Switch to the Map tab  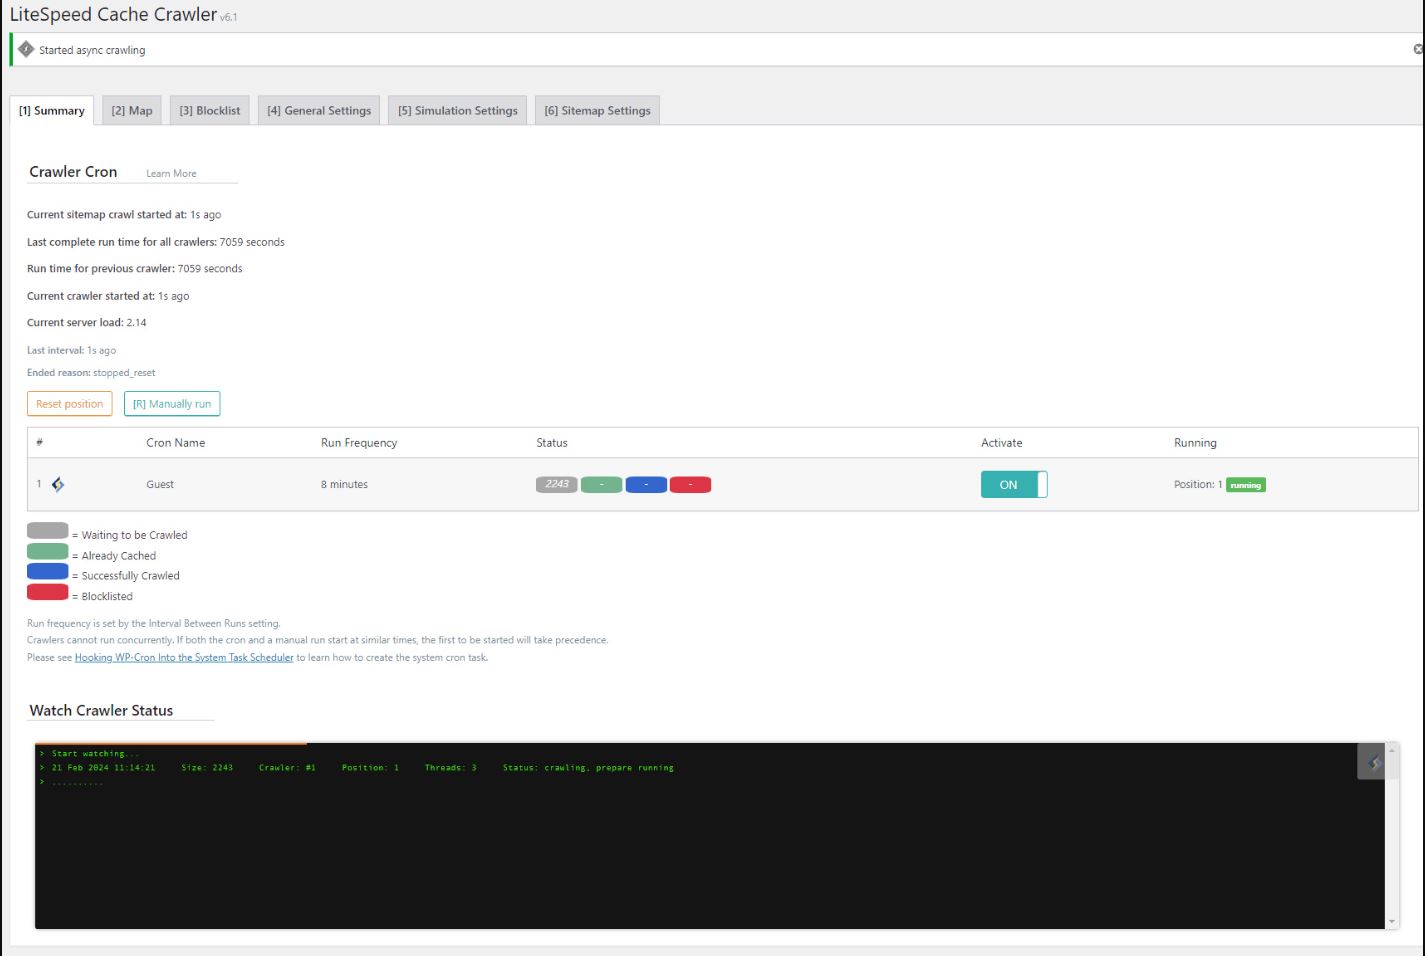click(x=132, y=111)
